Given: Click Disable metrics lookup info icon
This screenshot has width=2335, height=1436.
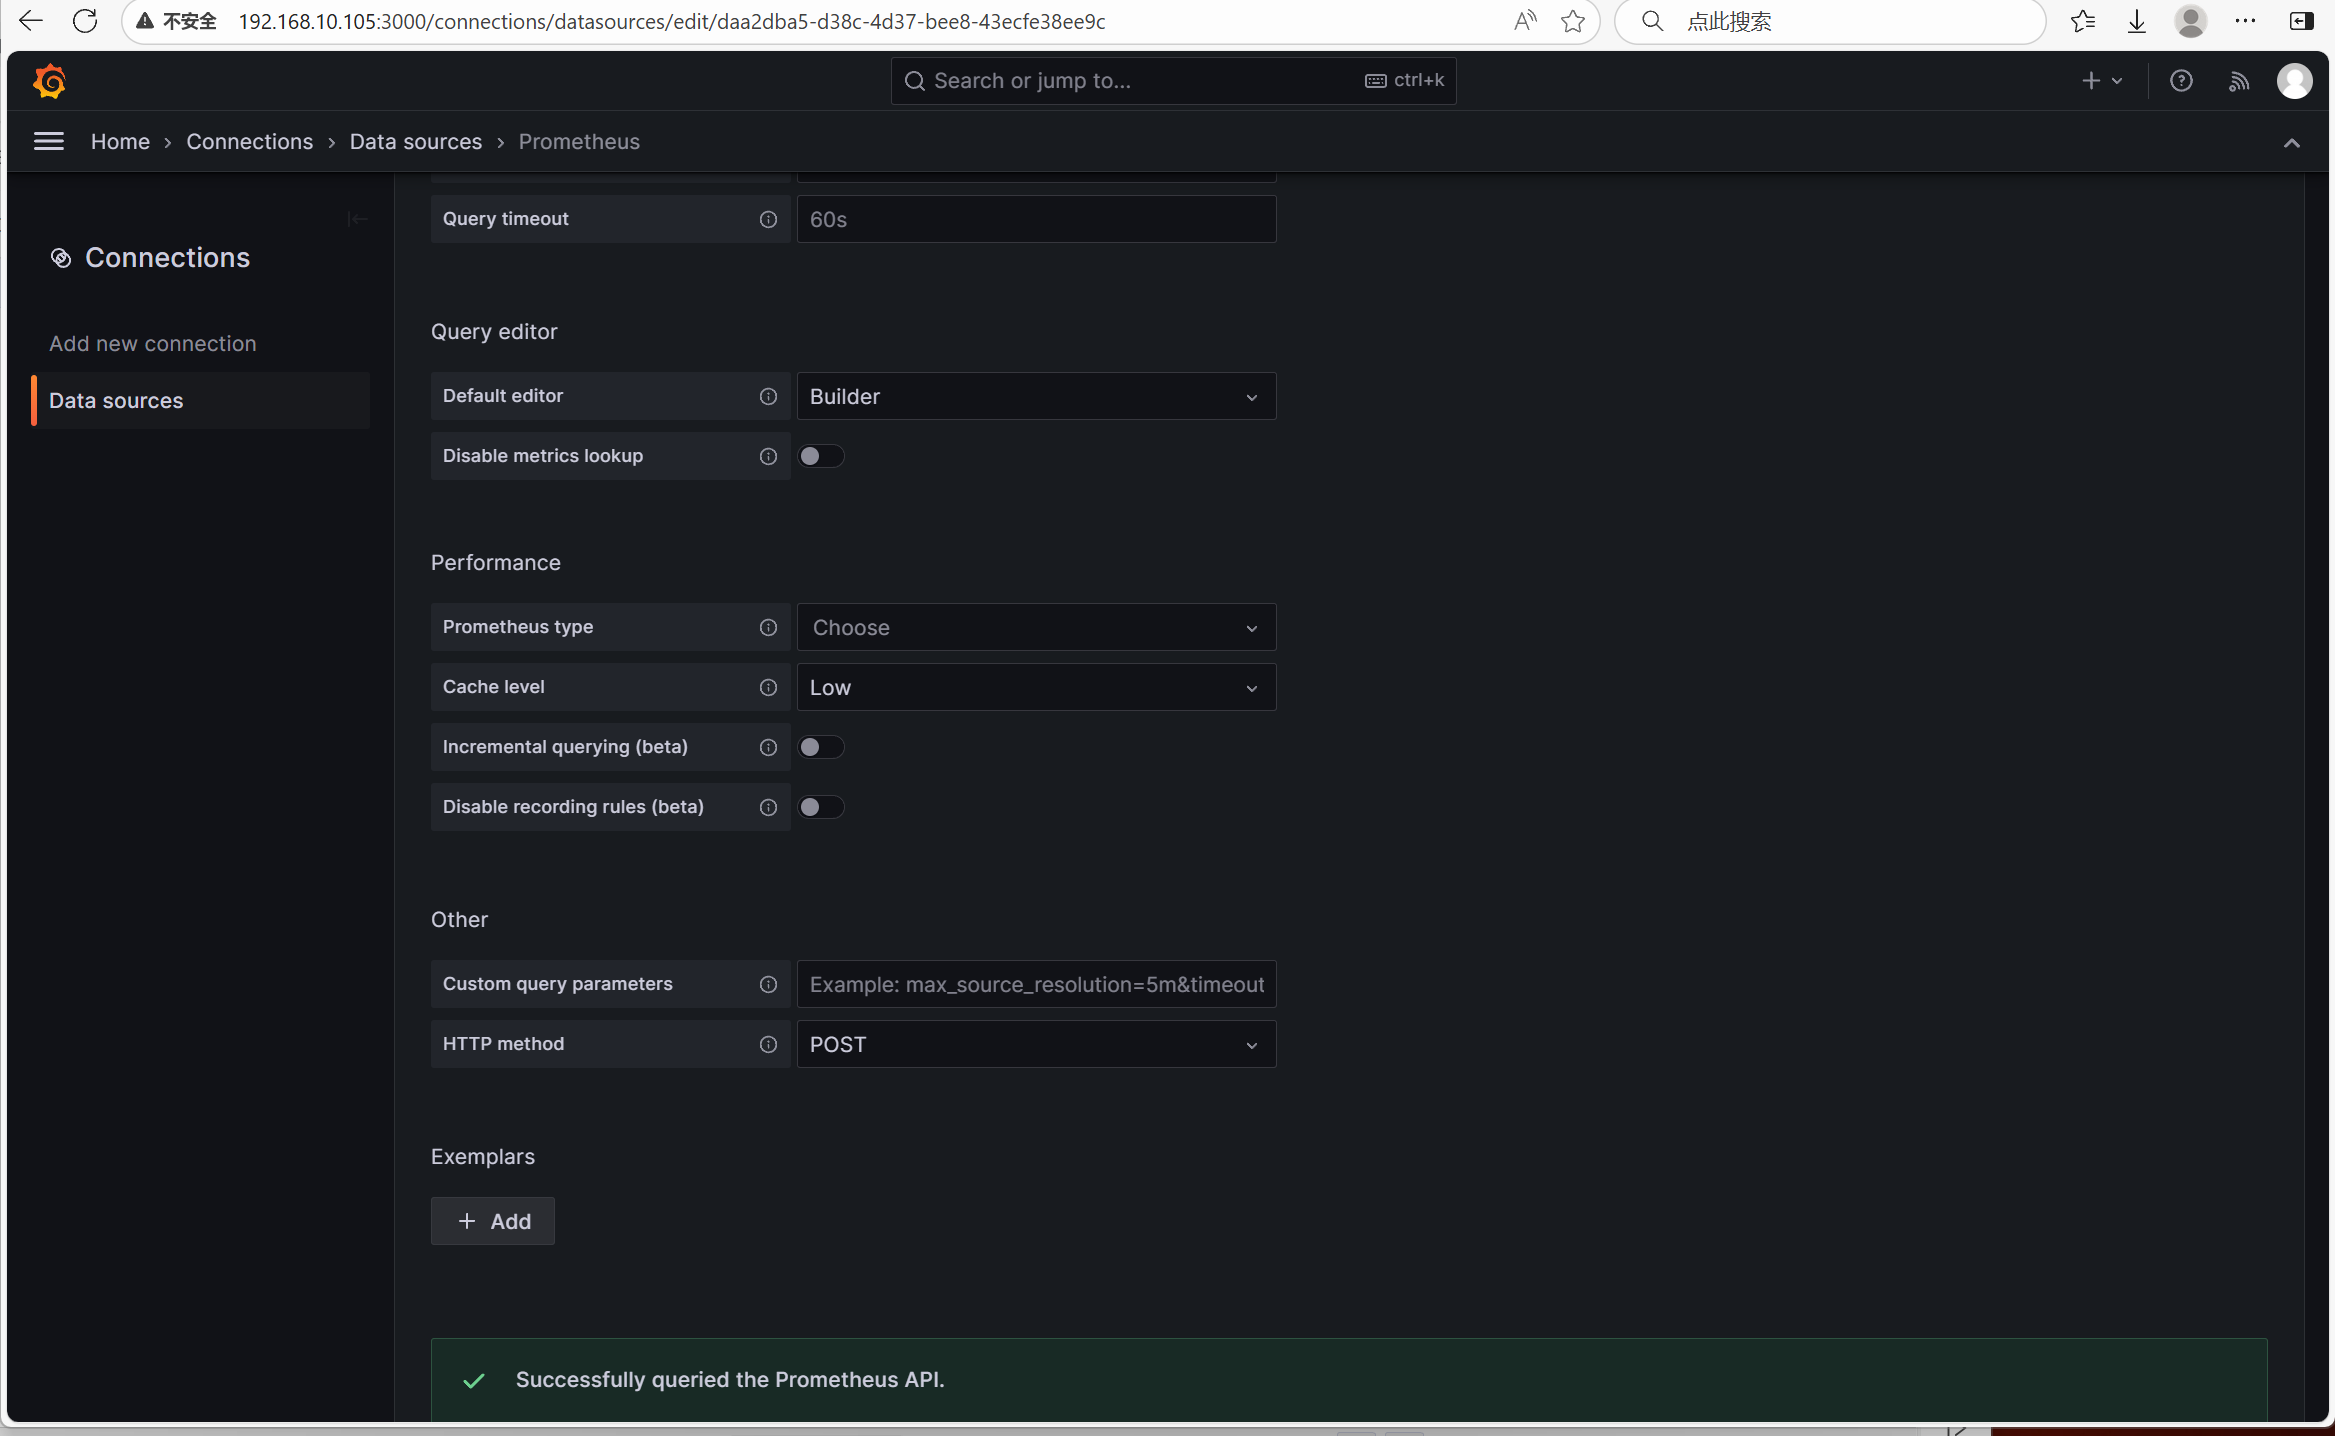Looking at the screenshot, I should 768,456.
